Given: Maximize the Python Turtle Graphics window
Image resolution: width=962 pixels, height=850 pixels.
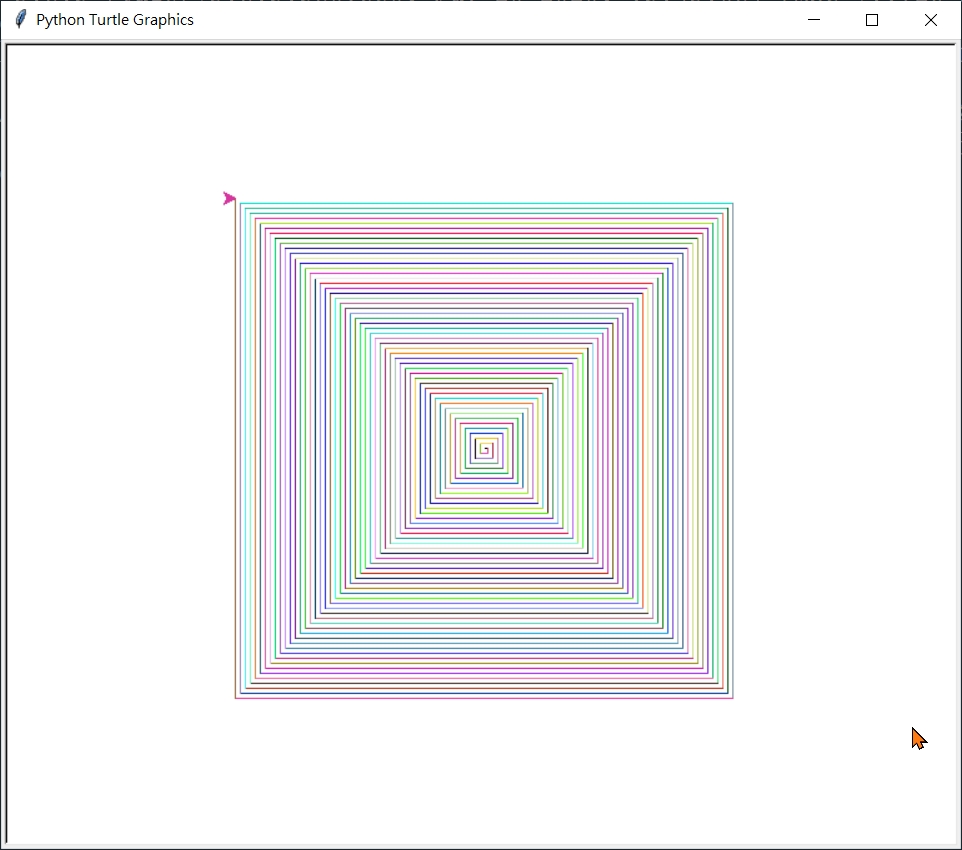Looking at the screenshot, I should click(x=872, y=20).
